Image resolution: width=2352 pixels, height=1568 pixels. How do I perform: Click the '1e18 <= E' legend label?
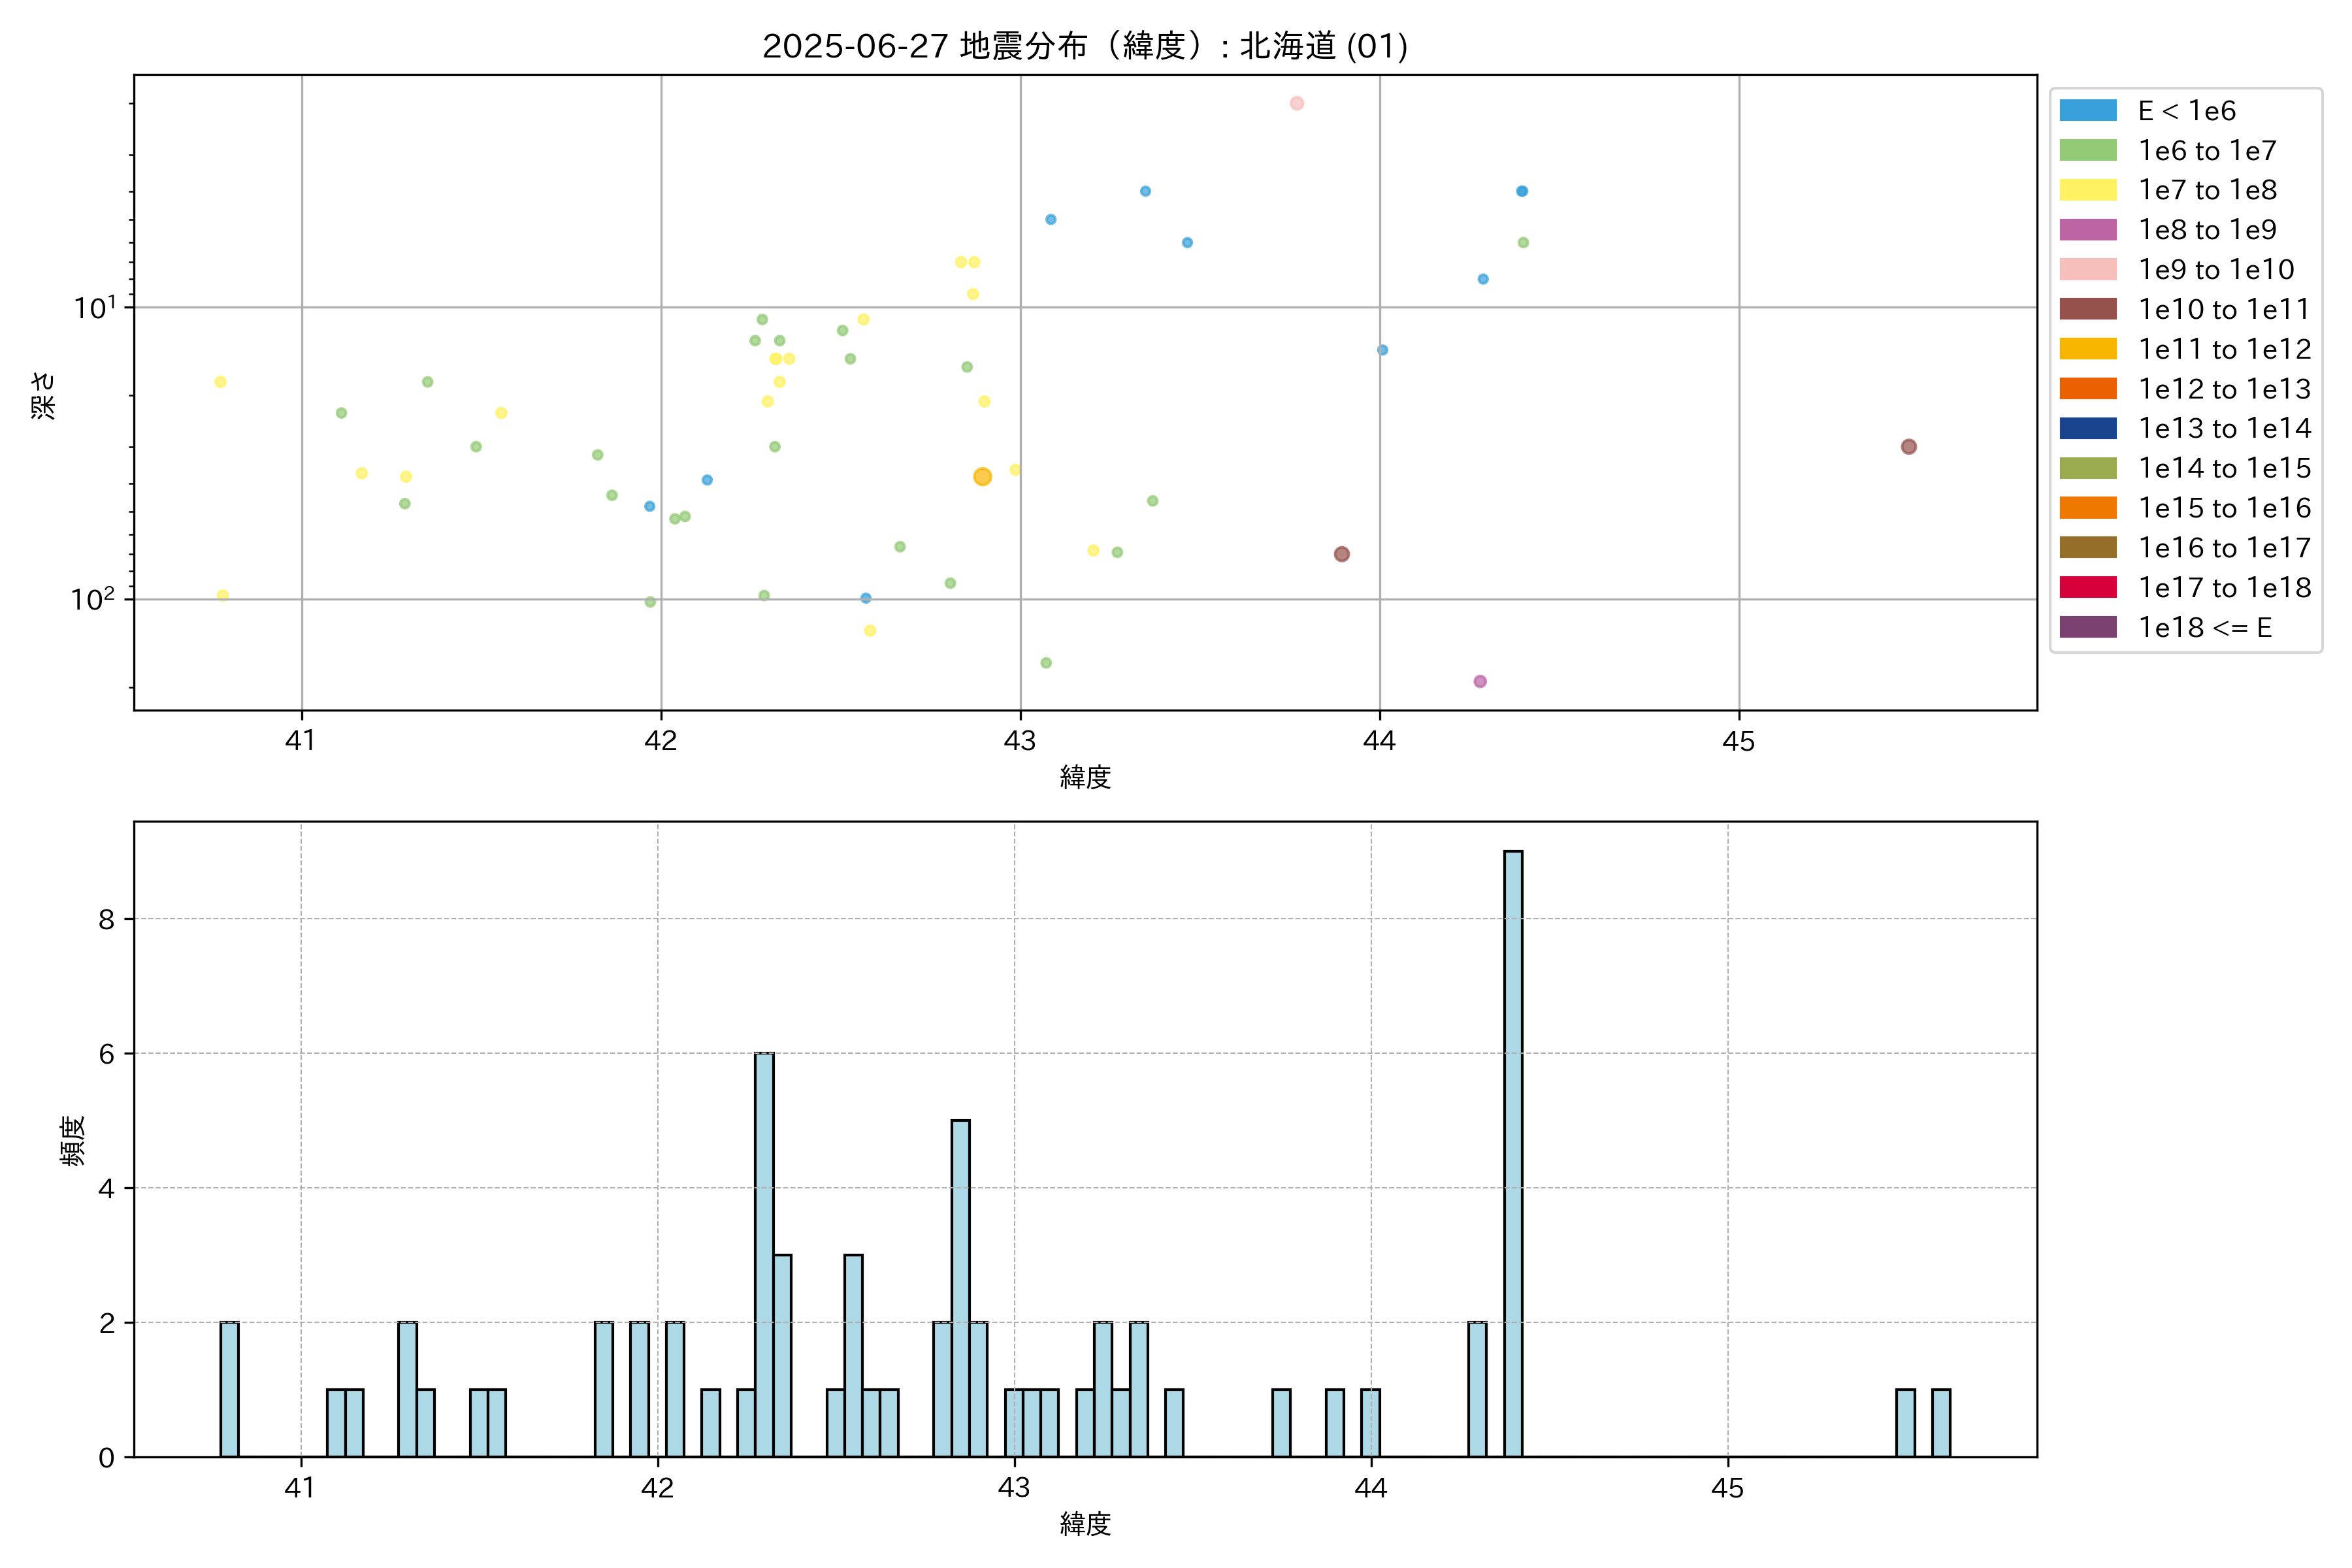[2205, 627]
